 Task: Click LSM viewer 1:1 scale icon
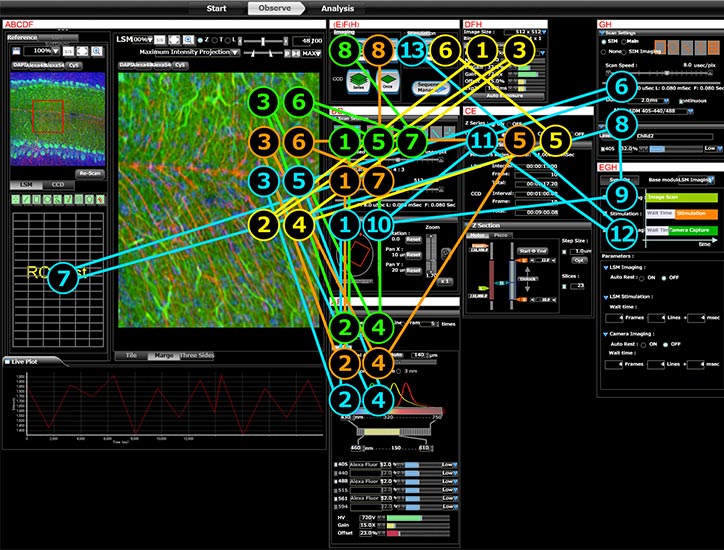coord(159,40)
